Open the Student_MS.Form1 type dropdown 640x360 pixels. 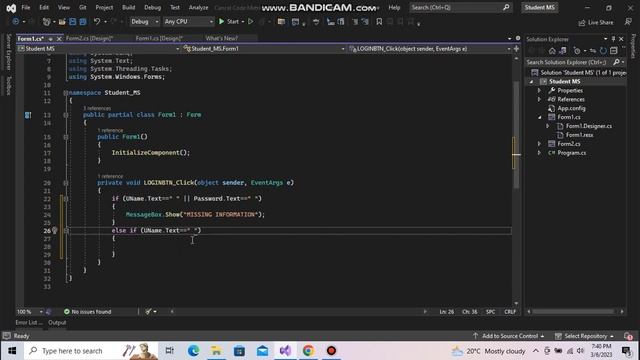pyautogui.click(x=264, y=49)
